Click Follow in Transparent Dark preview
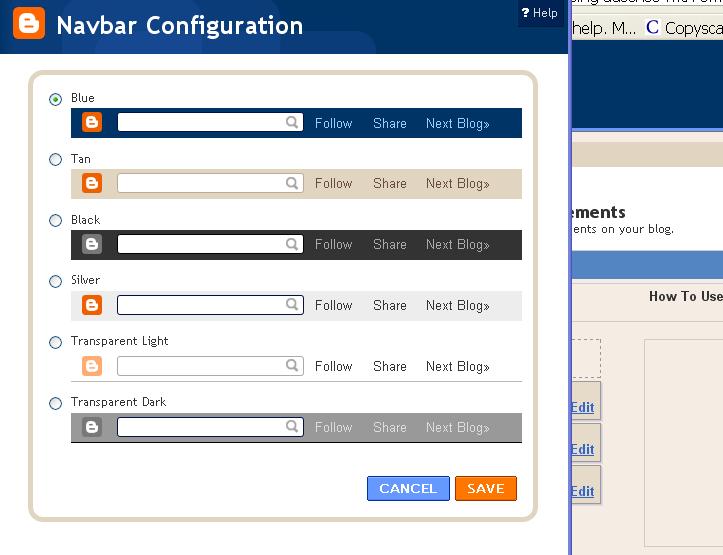Screen dimensions: 723x555 [333, 427]
